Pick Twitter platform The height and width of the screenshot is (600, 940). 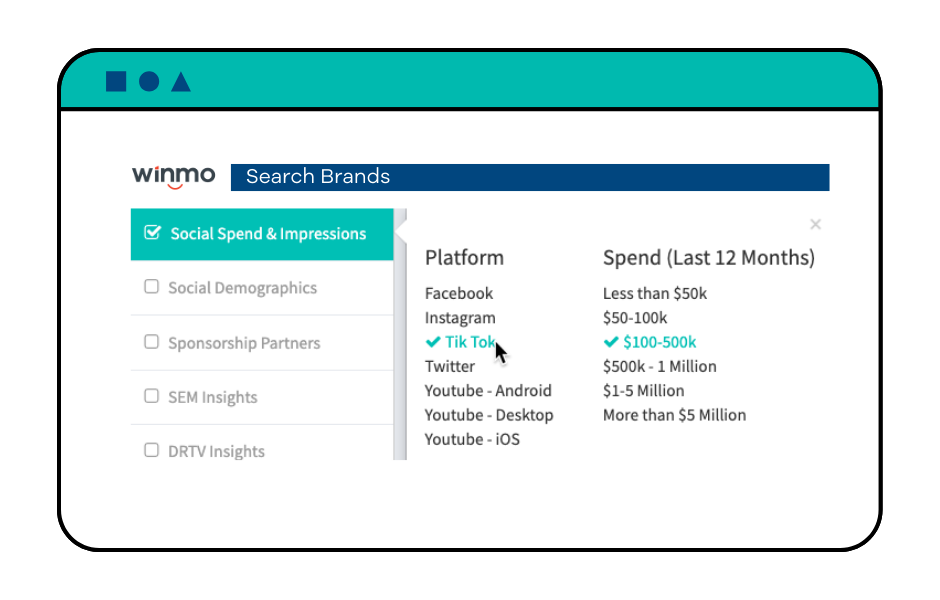450,367
